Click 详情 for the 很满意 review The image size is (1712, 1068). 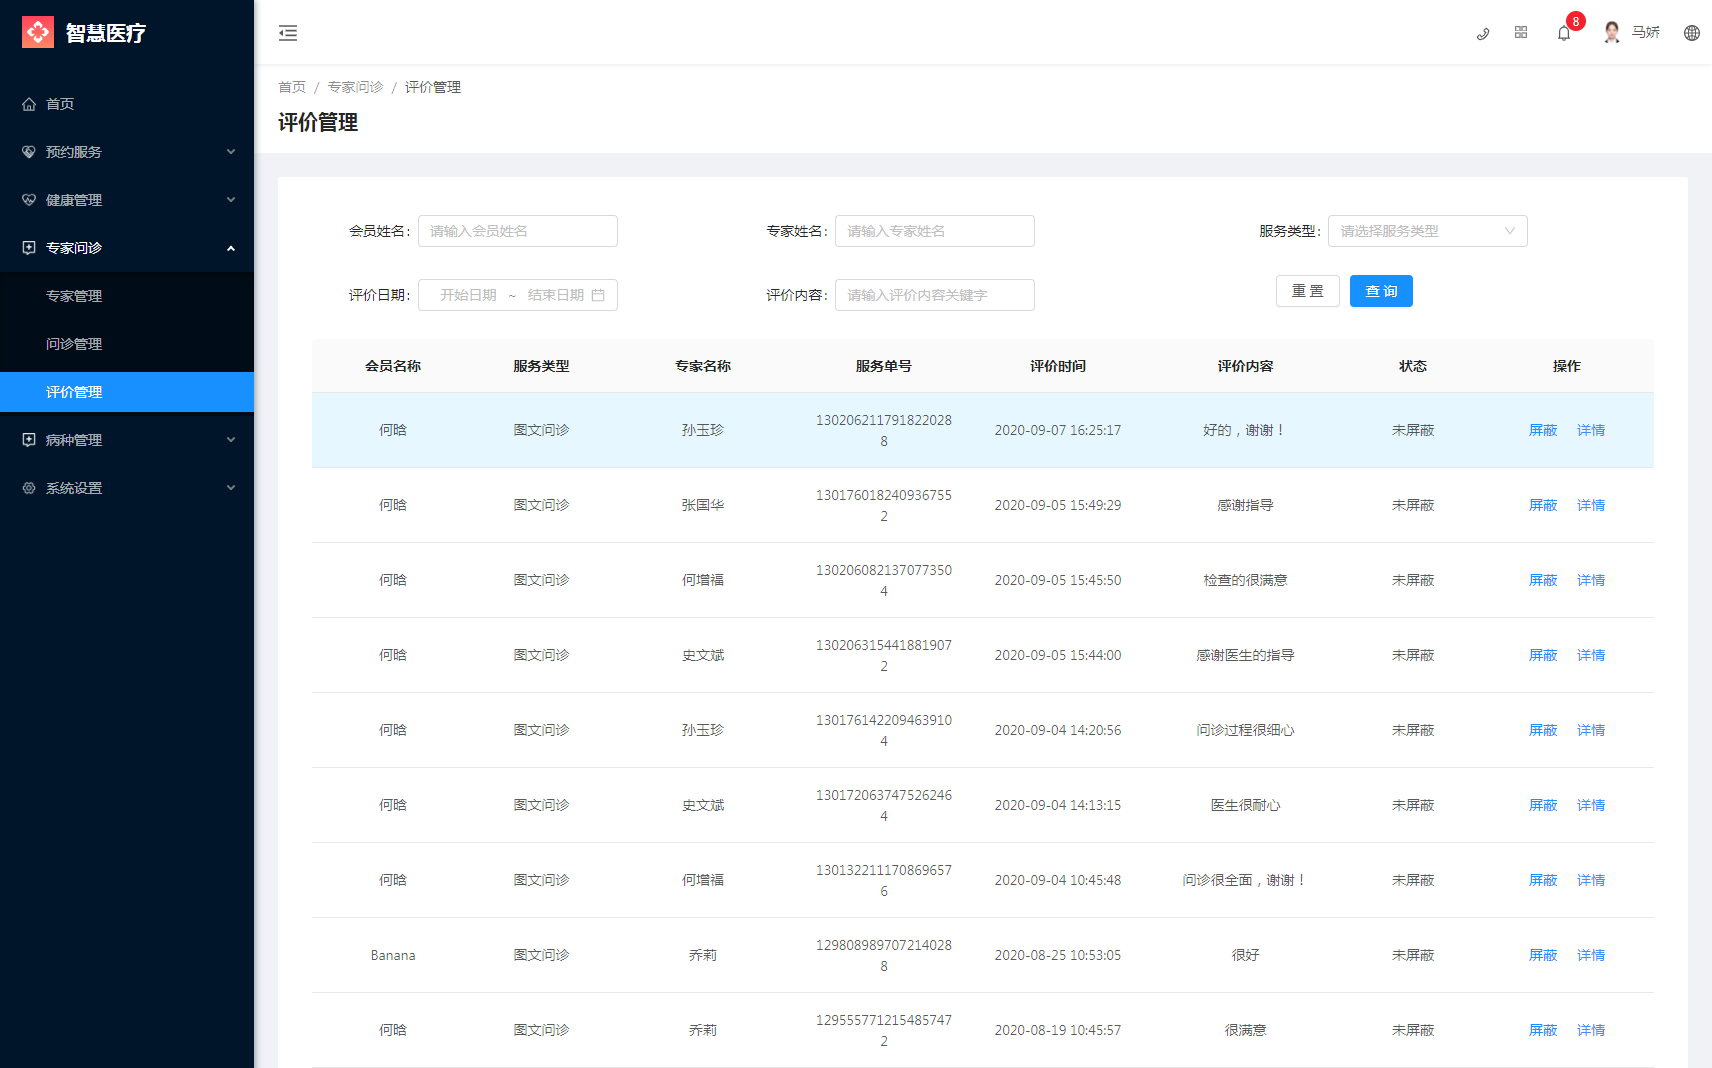click(1591, 1030)
